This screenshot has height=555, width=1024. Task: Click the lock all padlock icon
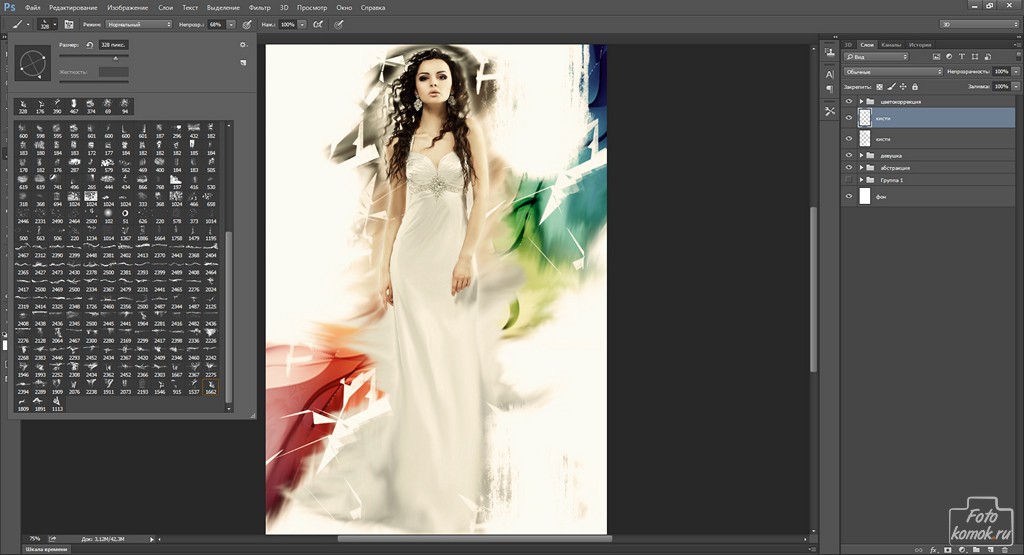[x=917, y=87]
